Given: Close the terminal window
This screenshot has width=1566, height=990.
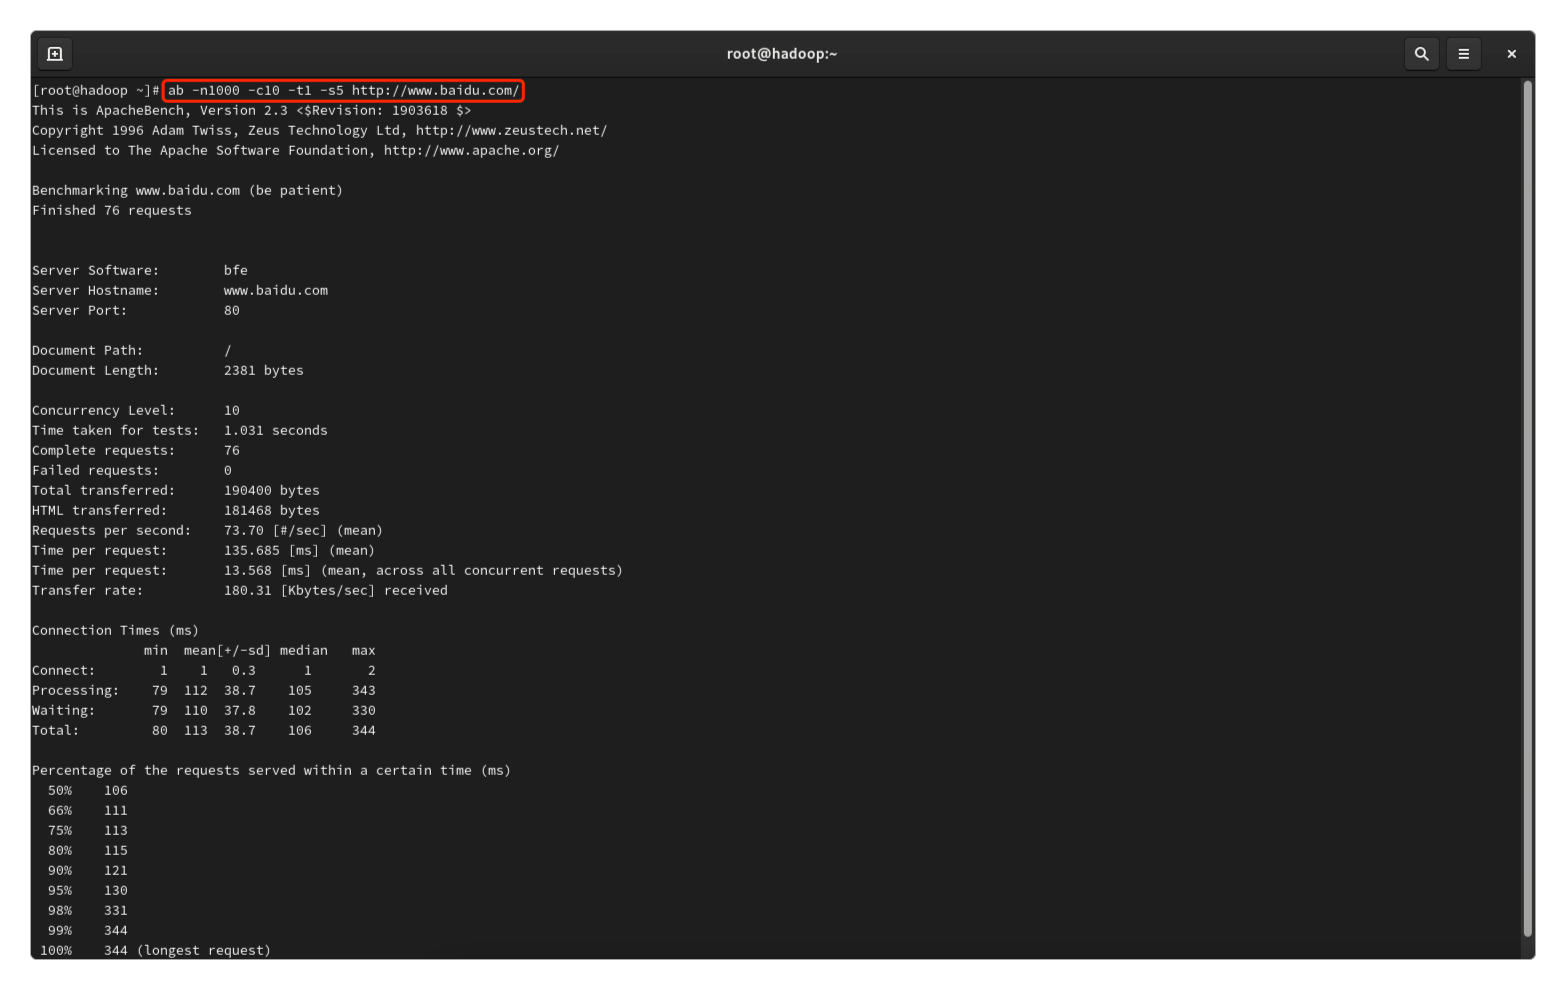Looking at the screenshot, I should (1511, 54).
